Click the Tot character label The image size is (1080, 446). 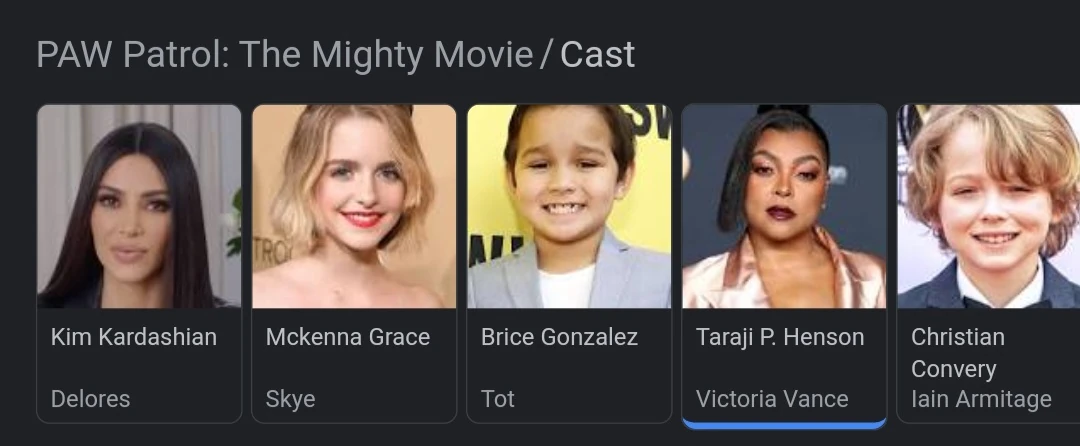[497, 399]
